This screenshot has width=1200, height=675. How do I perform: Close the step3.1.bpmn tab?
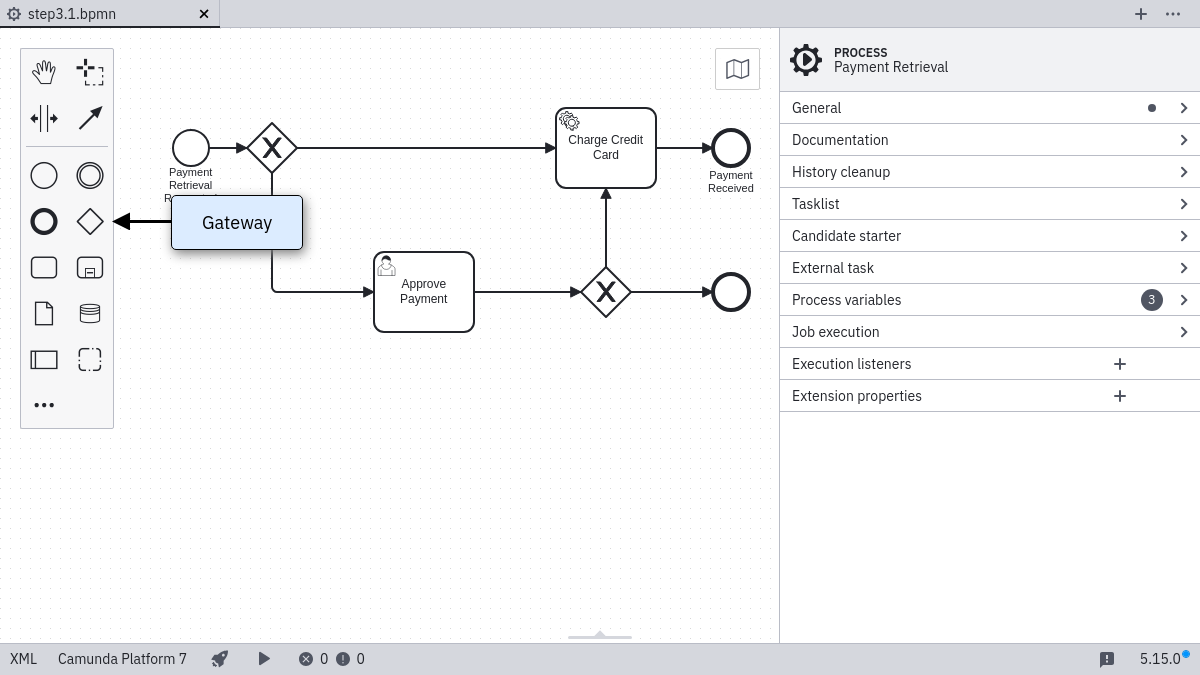[x=204, y=14]
